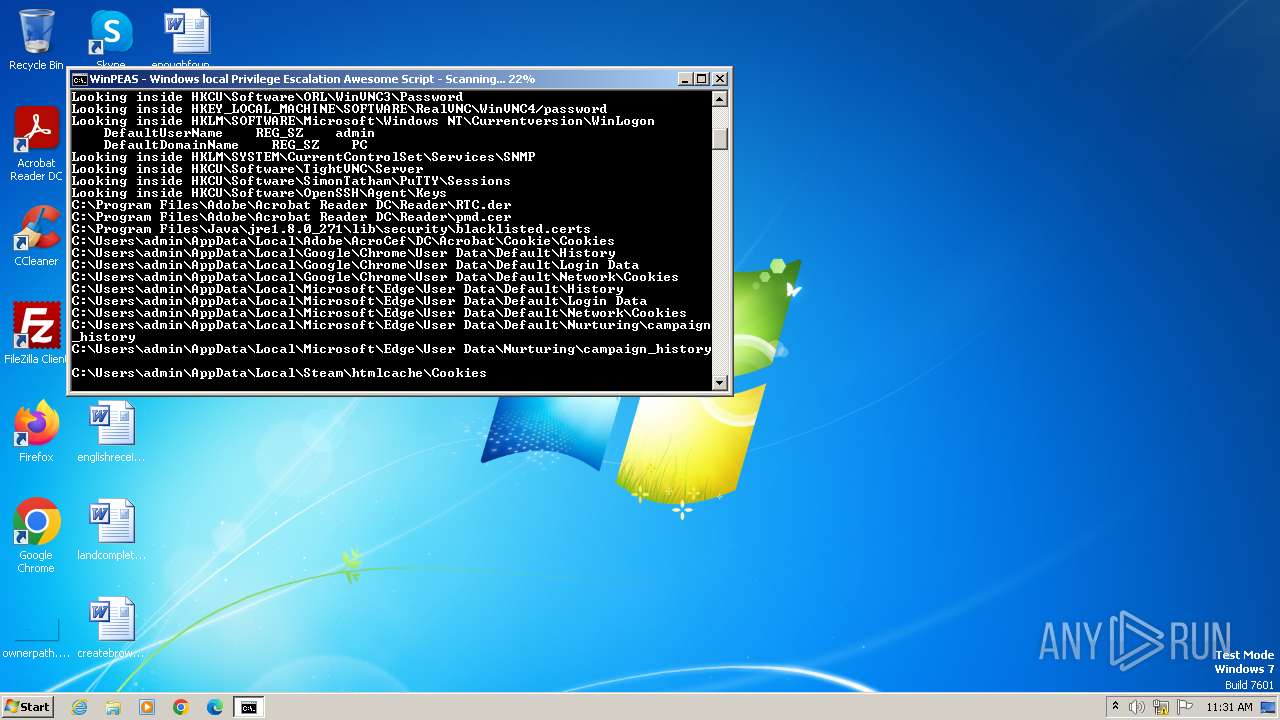This screenshot has height=720, width=1280.
Task: Open the createbrow Word document
Action: [x=111, y=629]
